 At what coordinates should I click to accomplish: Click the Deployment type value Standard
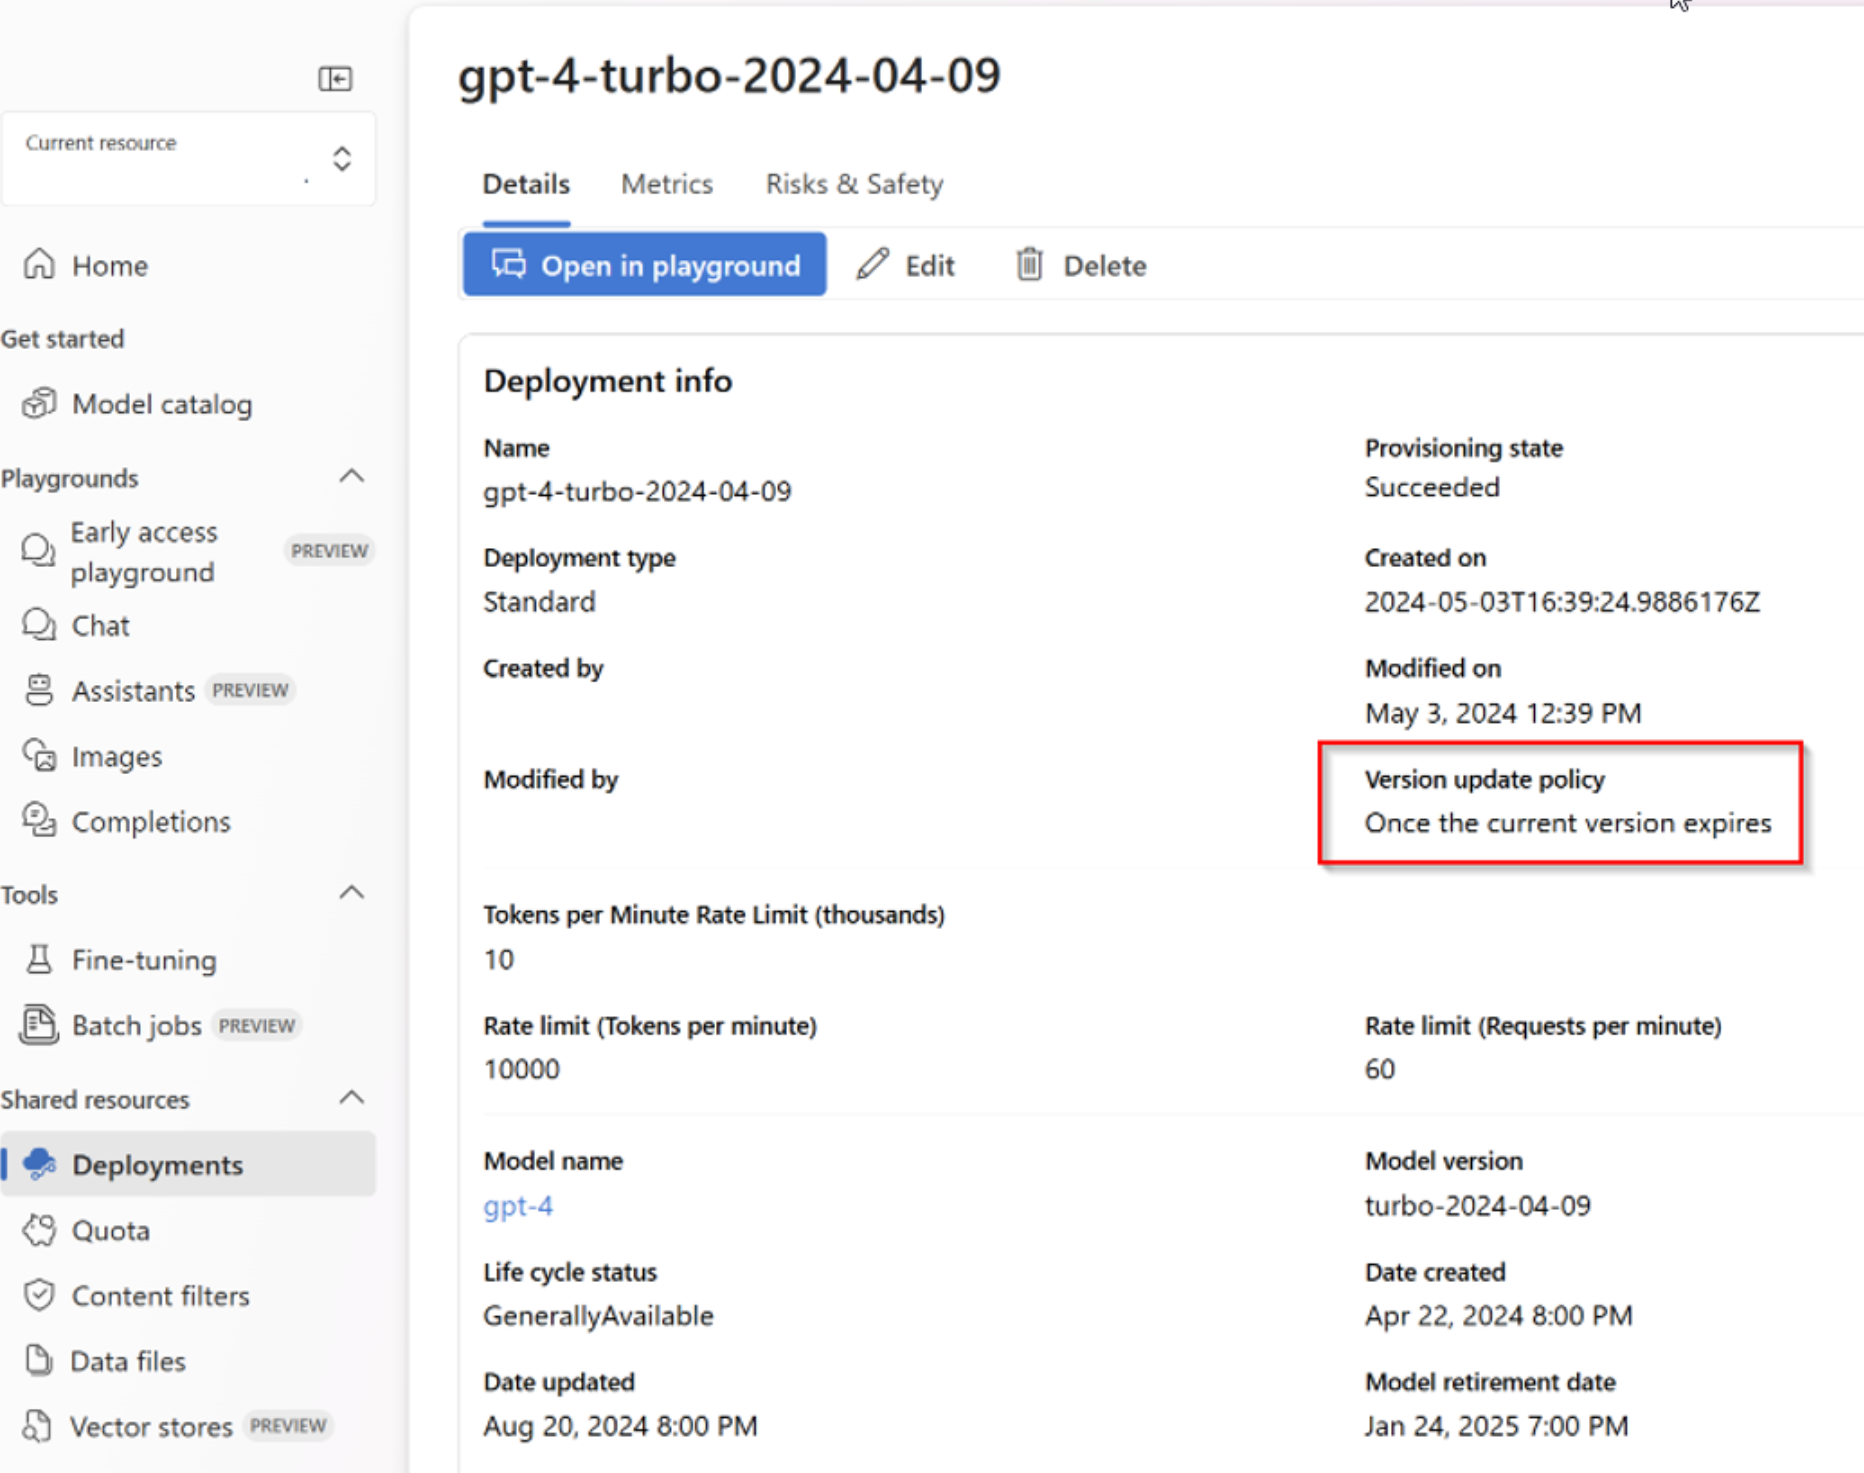tap(539, 601)
